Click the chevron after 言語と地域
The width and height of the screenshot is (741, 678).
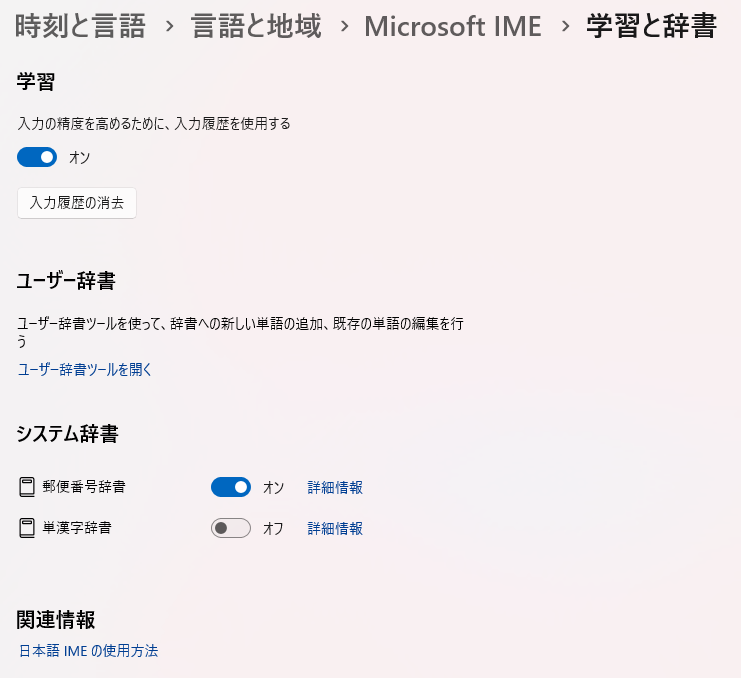[345, 27]
